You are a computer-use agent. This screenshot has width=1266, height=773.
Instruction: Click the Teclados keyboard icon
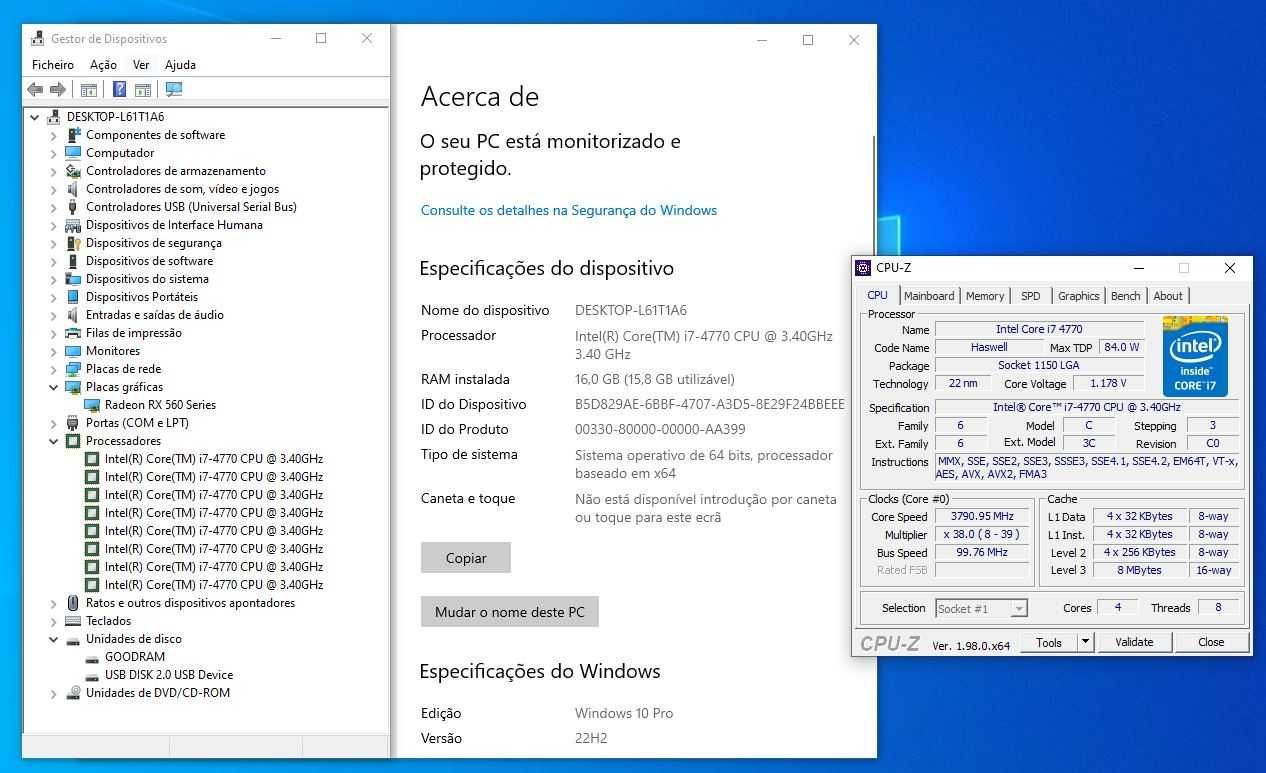[73, 621]
